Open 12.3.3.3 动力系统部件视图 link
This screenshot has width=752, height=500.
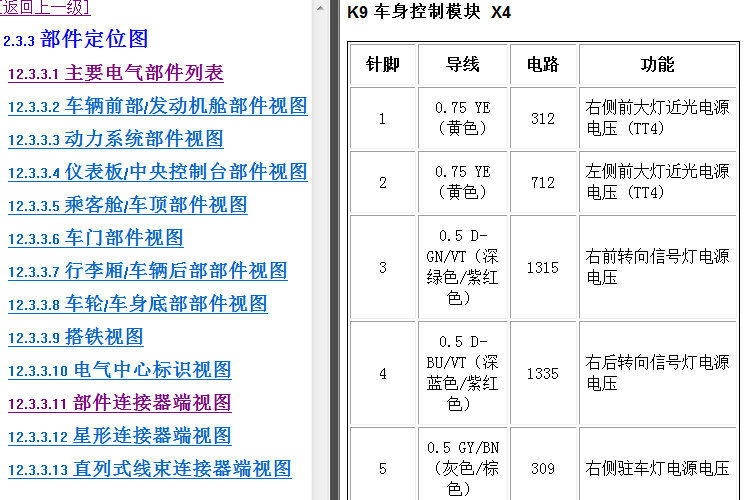point(116,140)
